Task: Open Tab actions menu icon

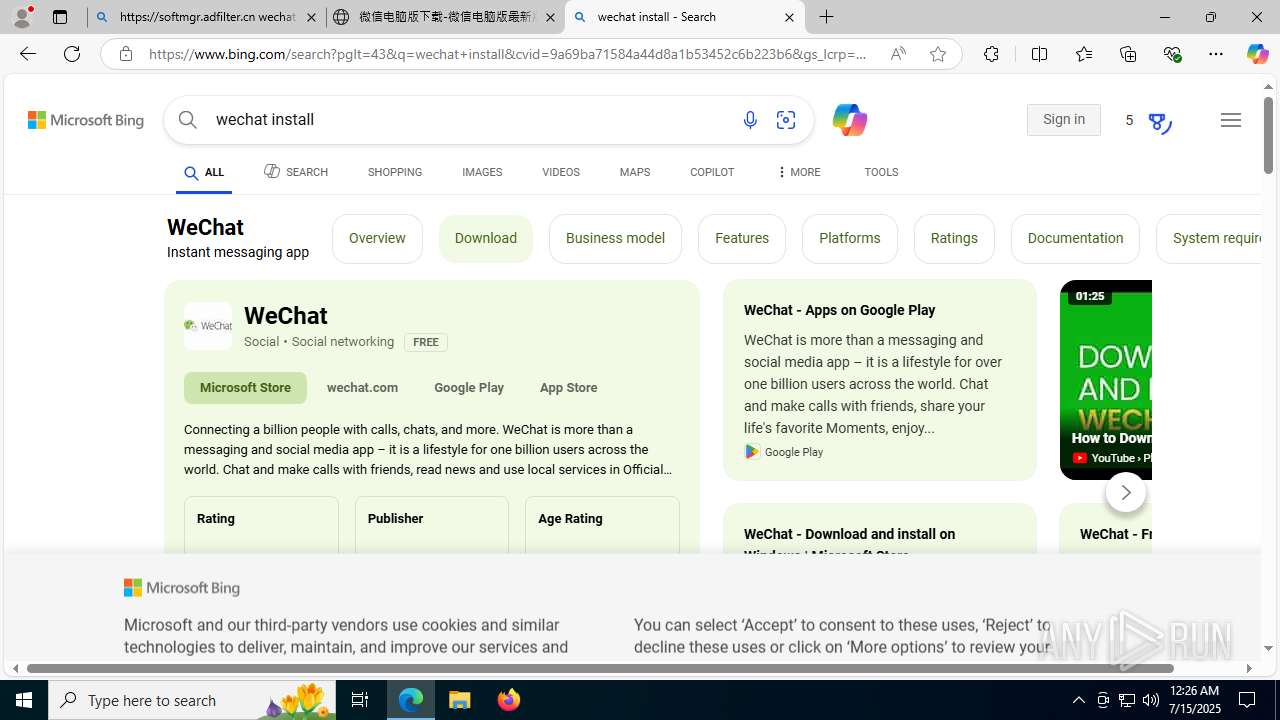Action: coord(60,17)
